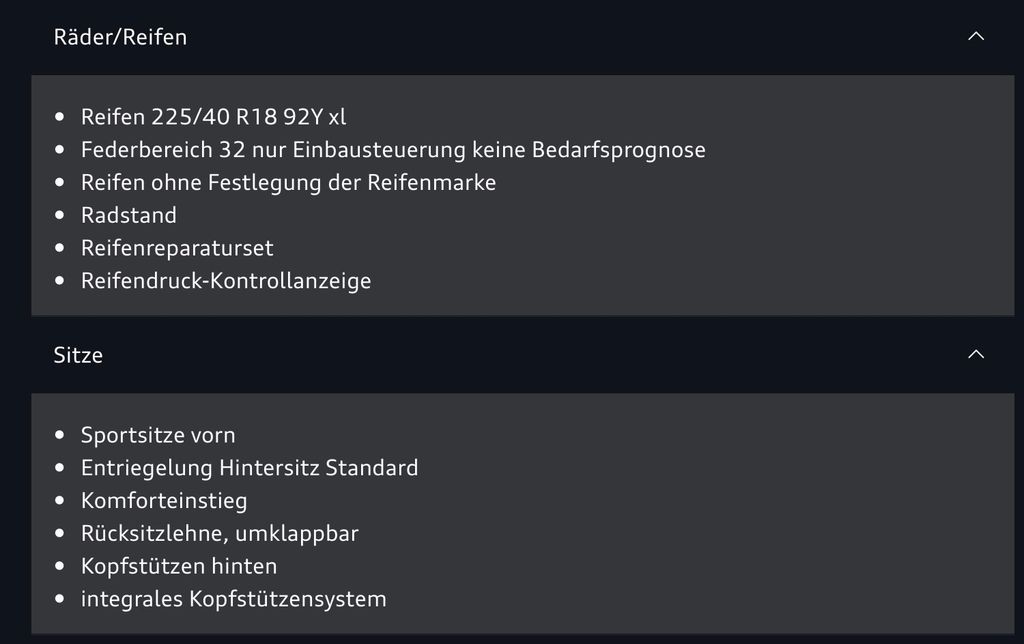
Task: Select 'Reifen 225/40 R18 92Y xl' entry
Action: (x=213, y=117)
